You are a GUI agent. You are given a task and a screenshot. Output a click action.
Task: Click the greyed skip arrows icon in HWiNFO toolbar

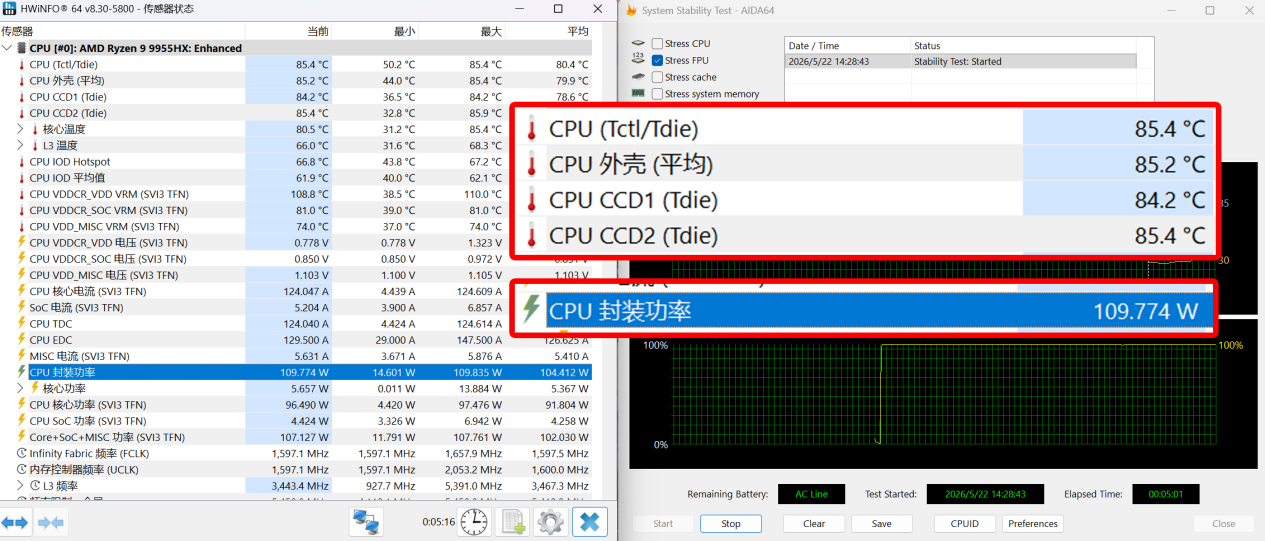tap(51, 522)
